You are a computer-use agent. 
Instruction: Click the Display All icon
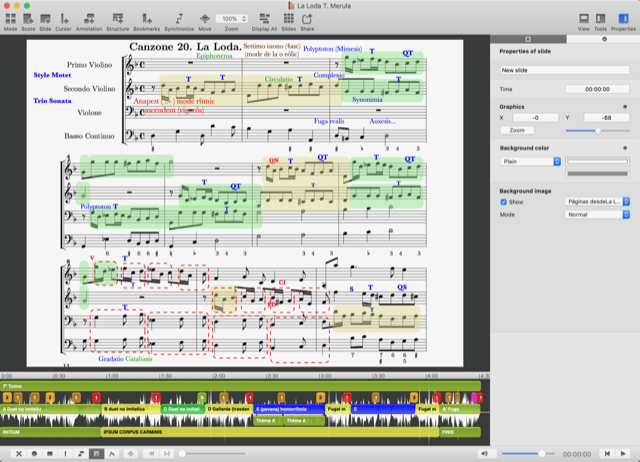264,20
